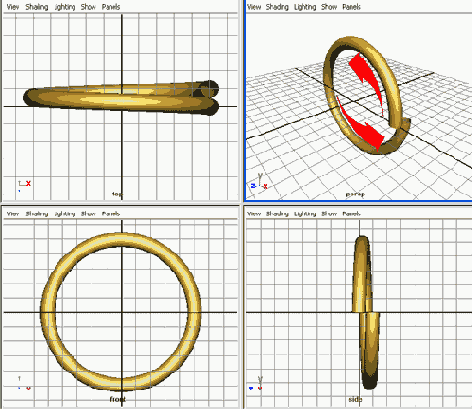Open Show menu in perspective panel
The image size is (472, 409).
pyautogui.click(x=329, y=7)
